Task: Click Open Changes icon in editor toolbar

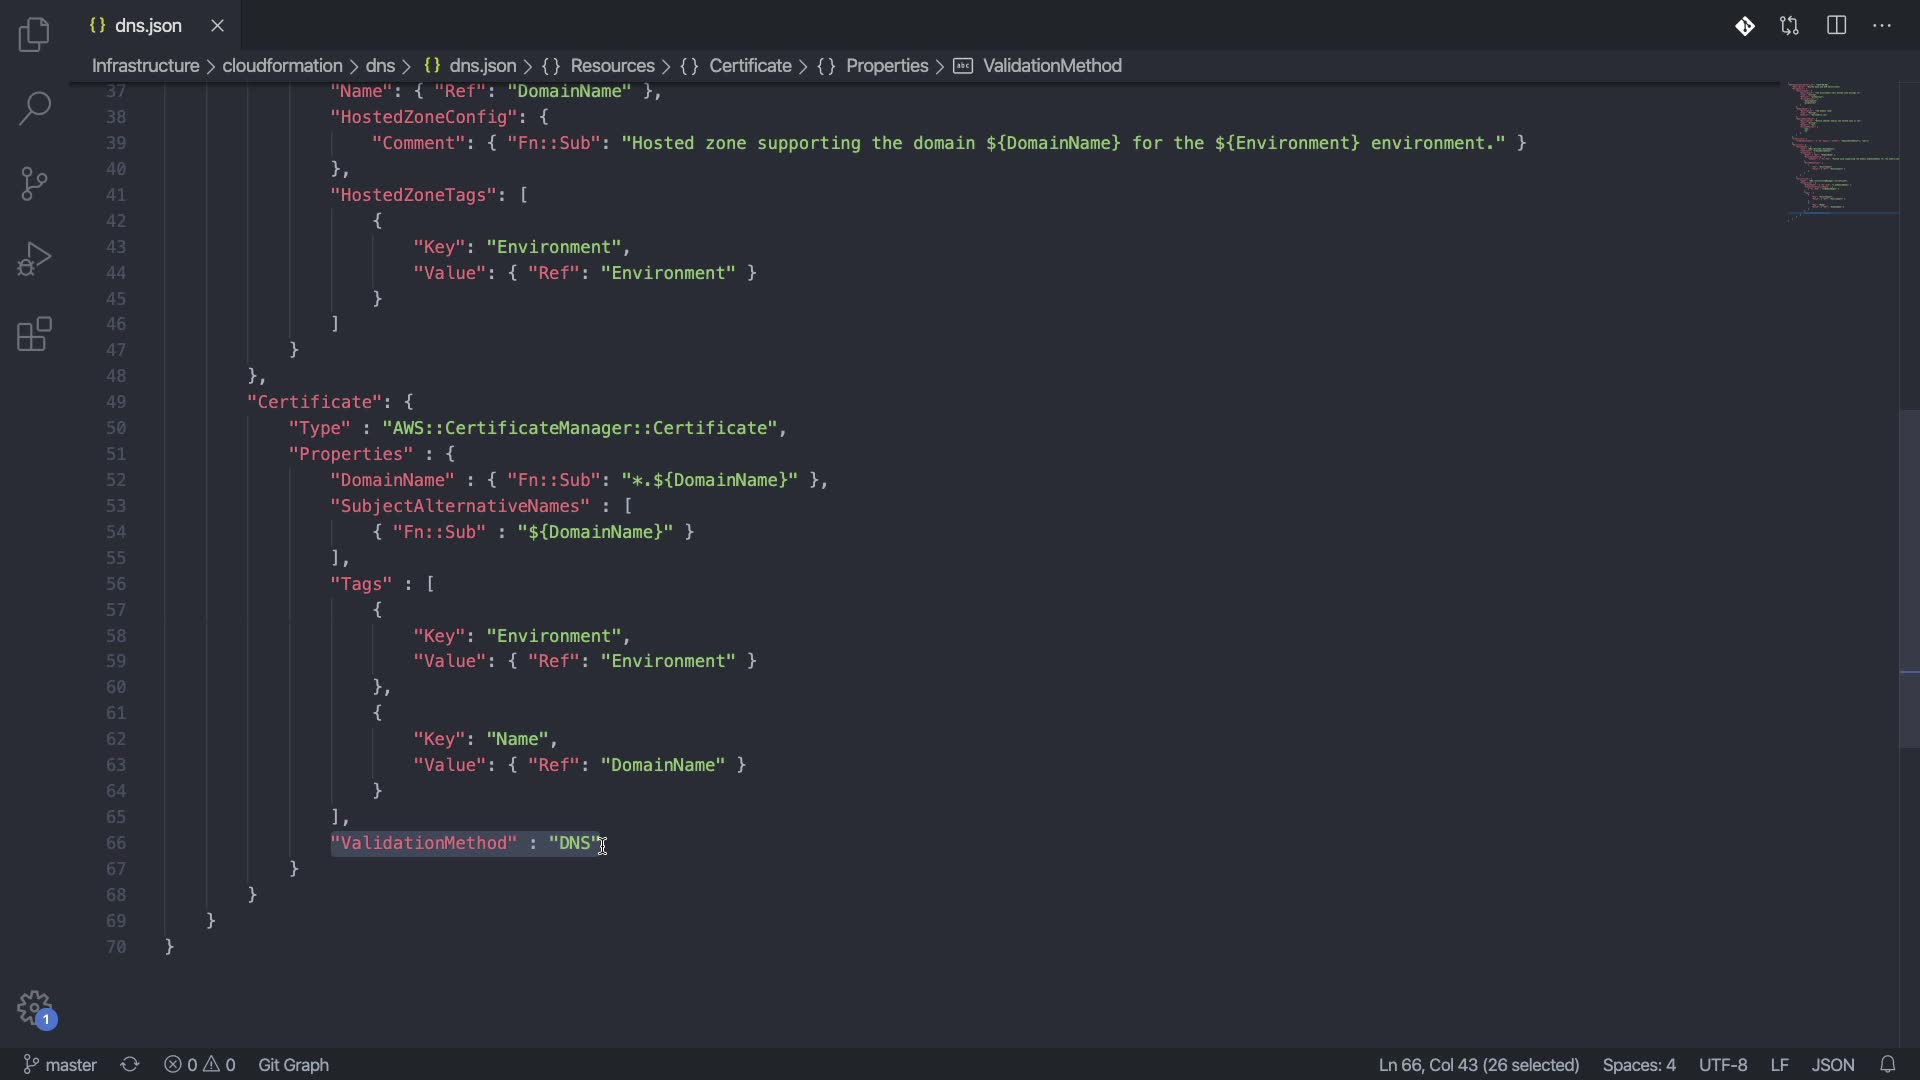Action: pos(1790,26)
